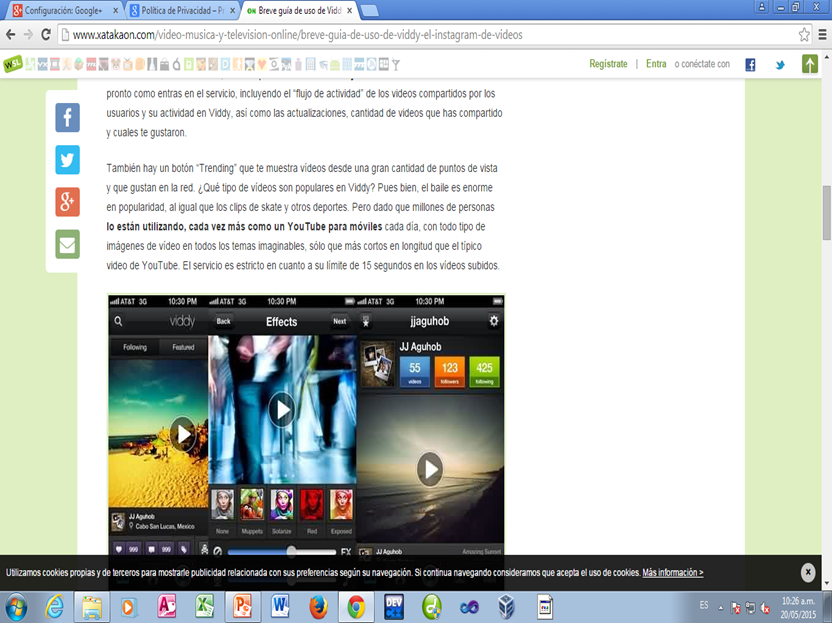Connect with Twitter icon in header
Screen dimensions: 832x623
click(780, 65)
